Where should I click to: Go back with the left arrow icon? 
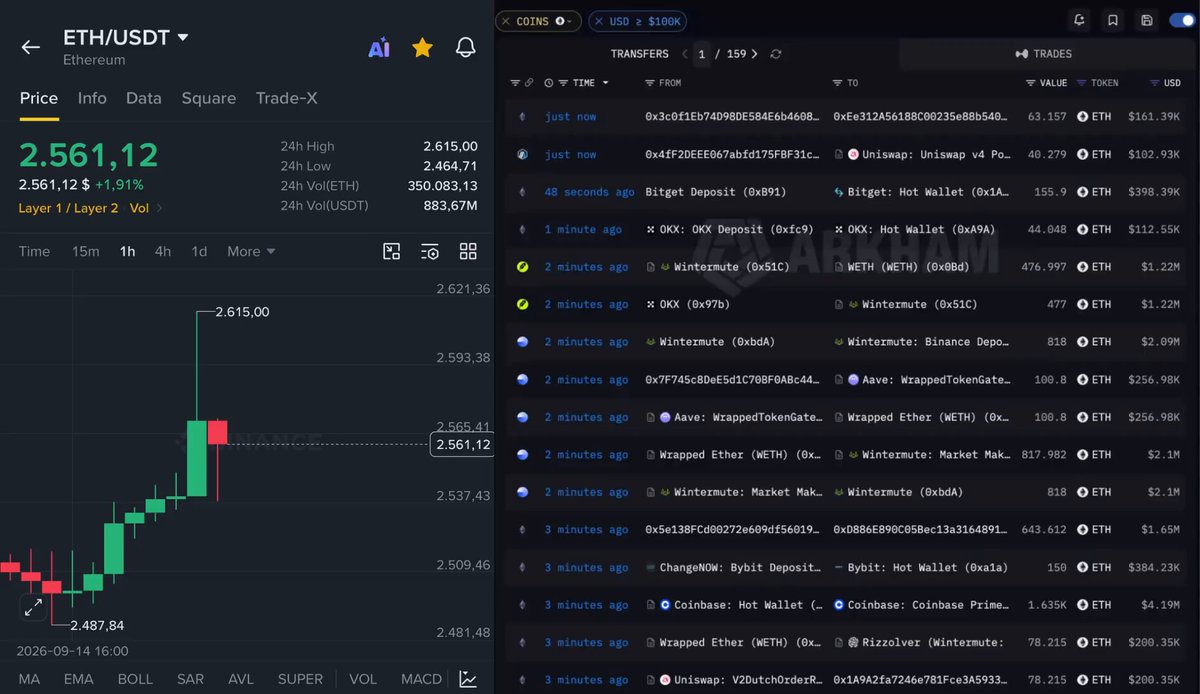point(31,47)
